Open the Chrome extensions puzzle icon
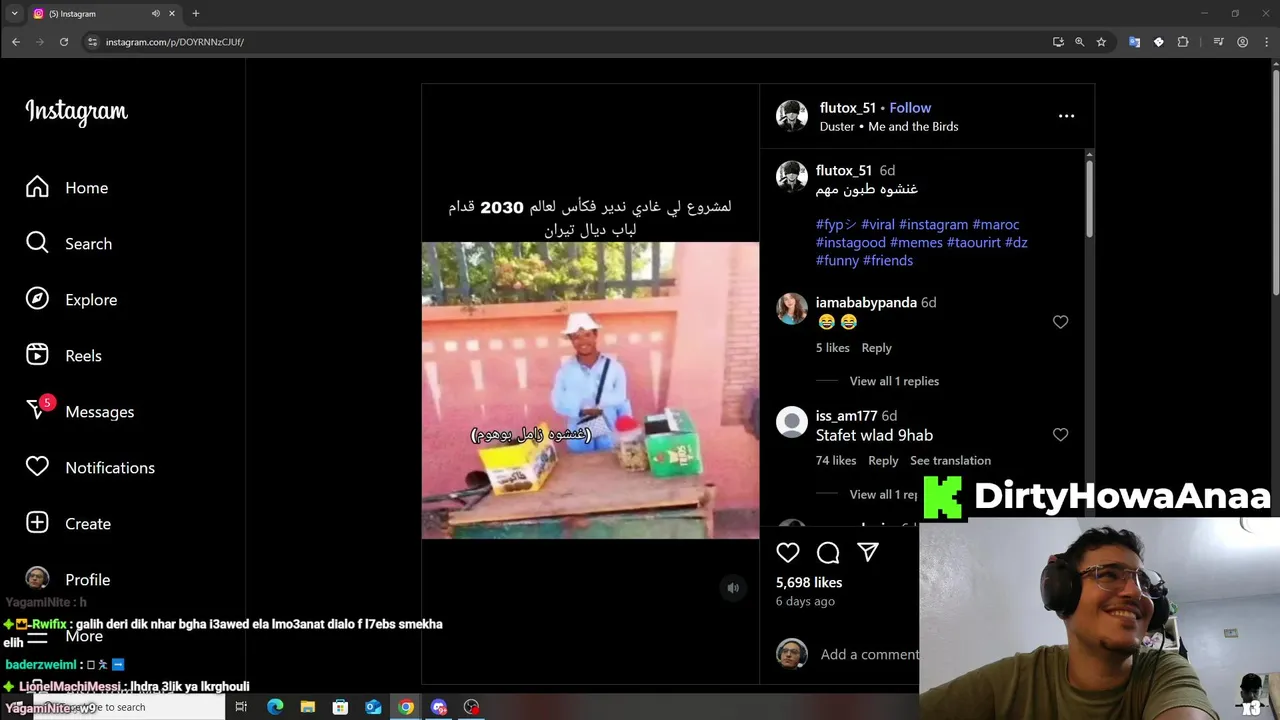This screenshot has height=720, width=1280. (x=1183, y=42)
